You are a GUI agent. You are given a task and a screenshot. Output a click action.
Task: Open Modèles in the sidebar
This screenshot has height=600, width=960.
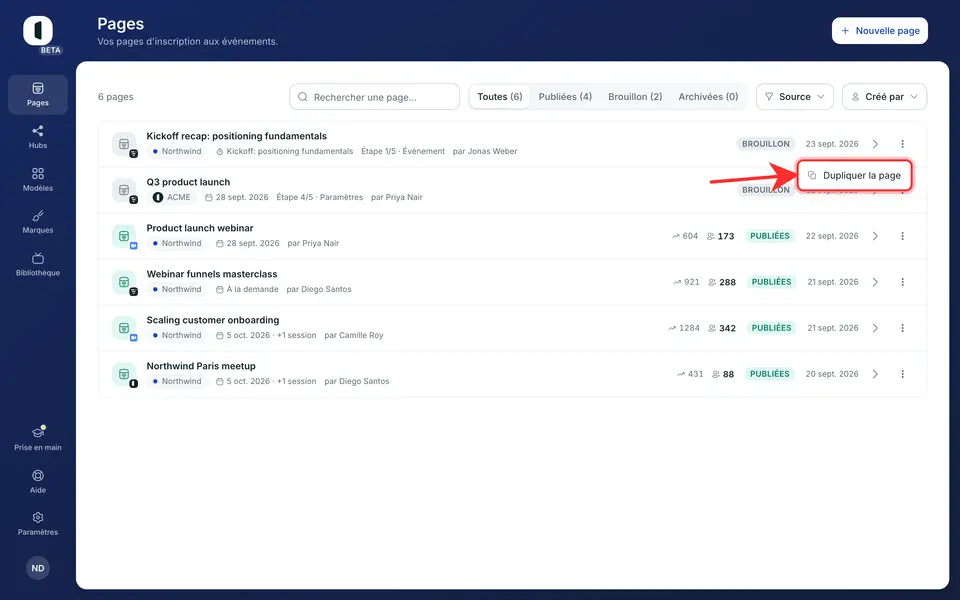click(37, 179)
